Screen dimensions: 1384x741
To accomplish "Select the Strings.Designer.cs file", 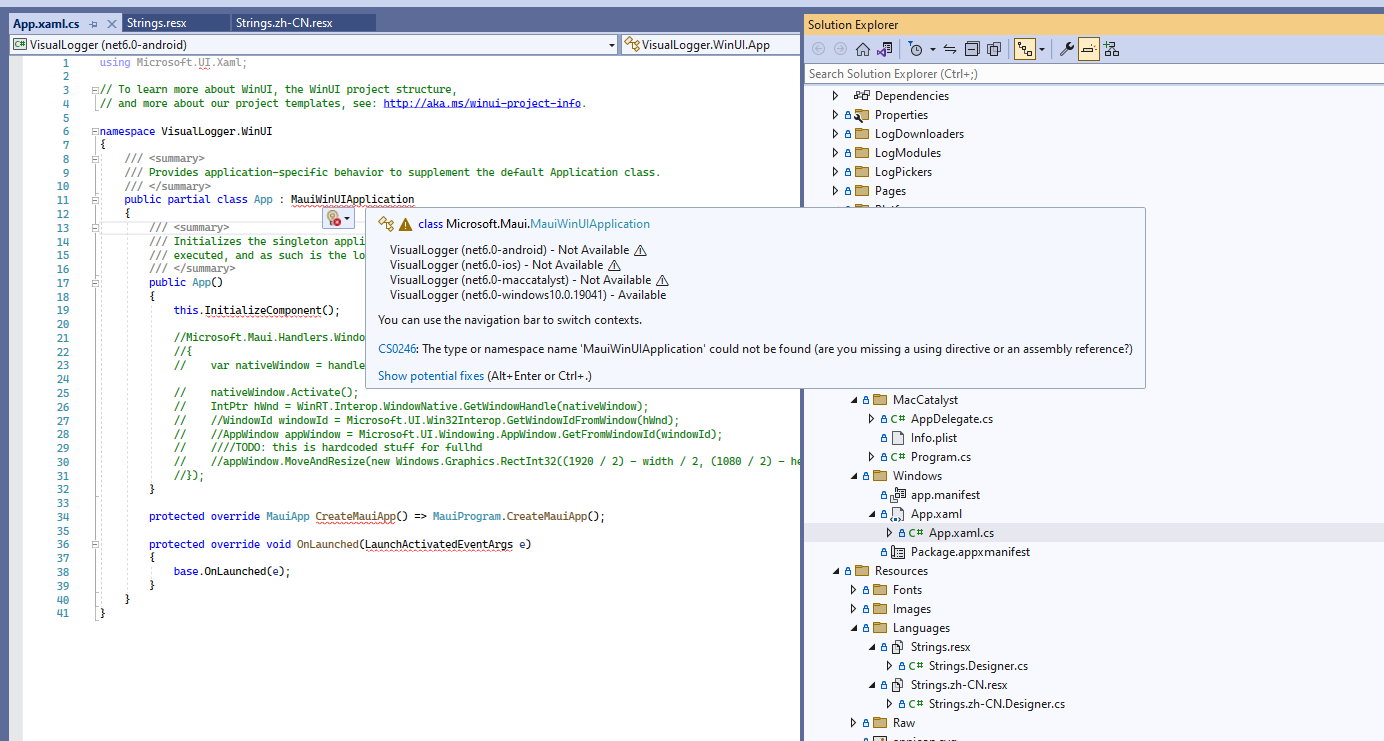I will point(977,665).
